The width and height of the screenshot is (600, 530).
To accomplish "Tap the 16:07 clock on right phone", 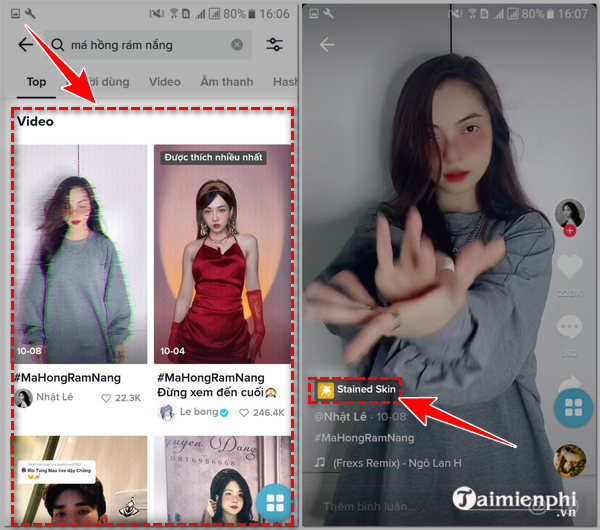I will [572, 14].
